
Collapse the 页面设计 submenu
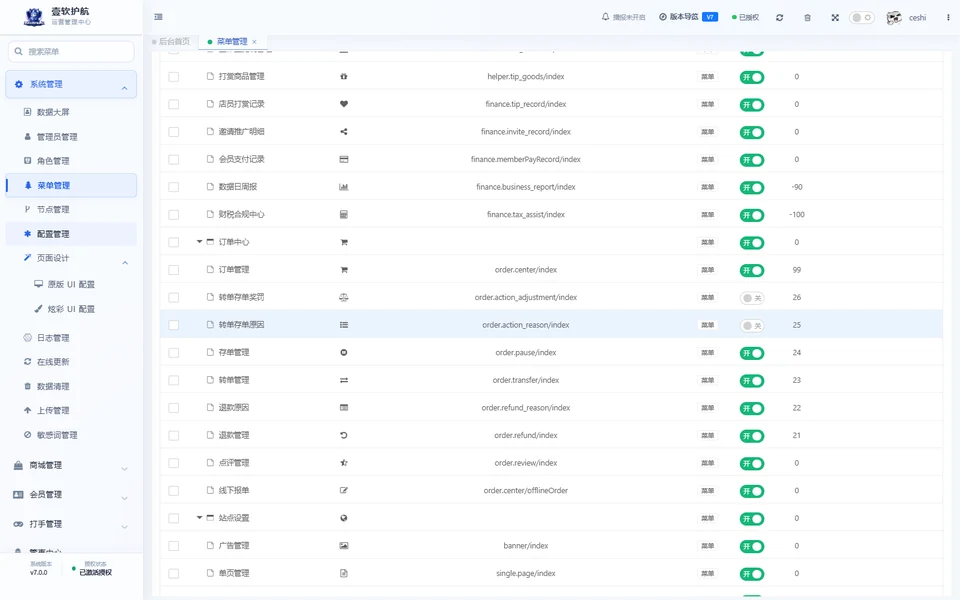71,258
